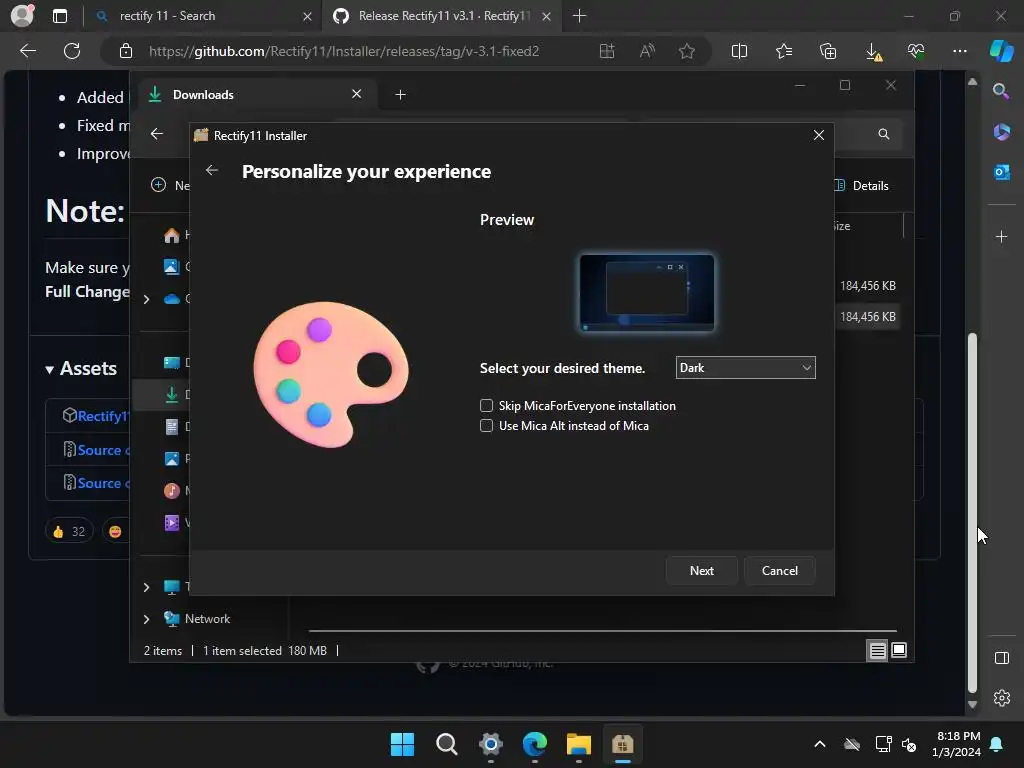Viewport: 1024px width, 768px height.
Task: Click the Edge address bar URL
Action: (x=344, y=51)
